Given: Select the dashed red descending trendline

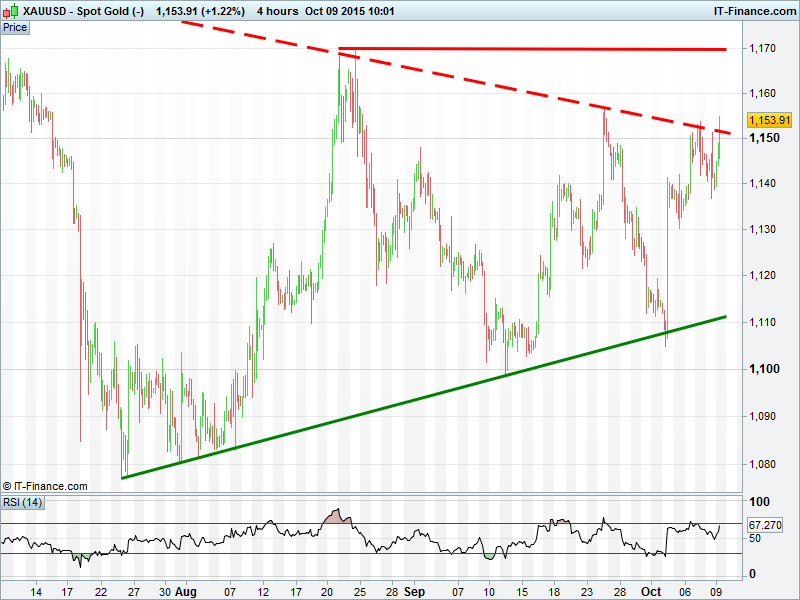Looking at the screenshot, I should 456,78.
